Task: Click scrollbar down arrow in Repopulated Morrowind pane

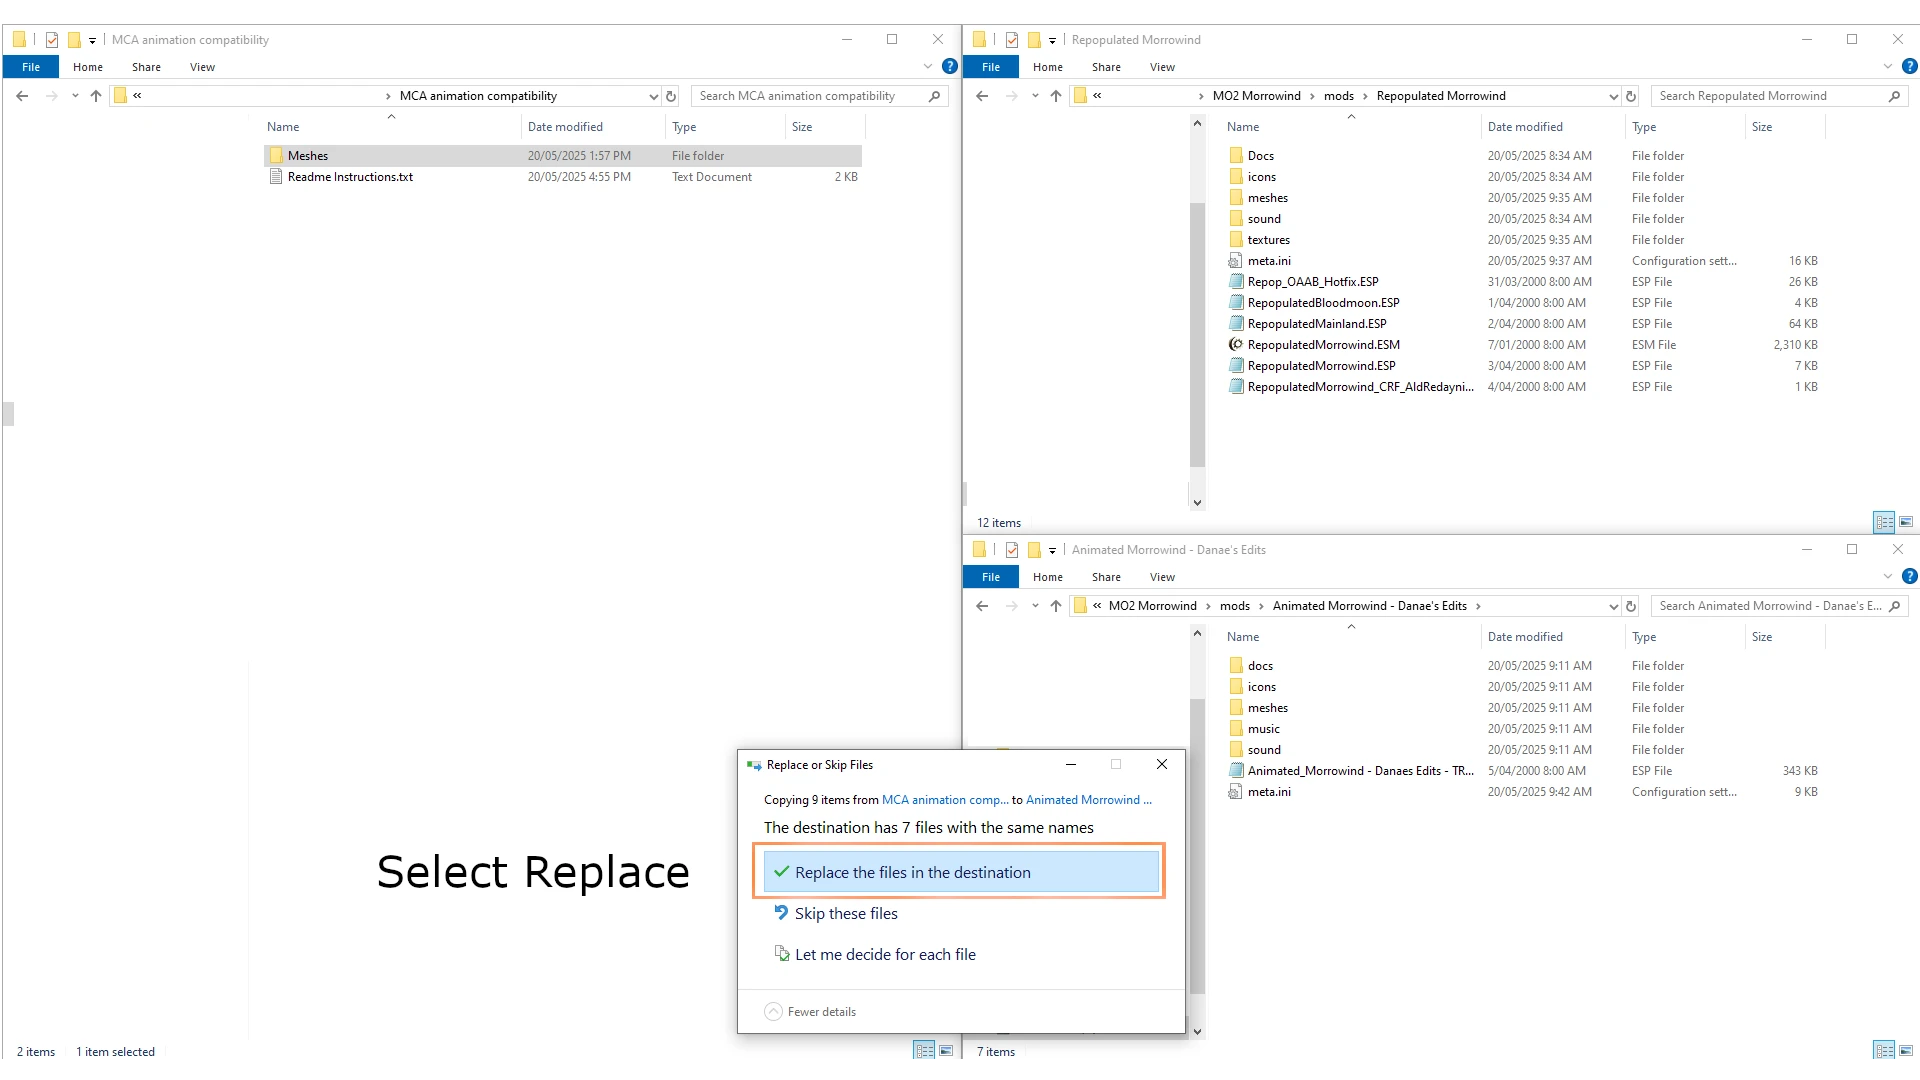Action: click(1197, 503)
